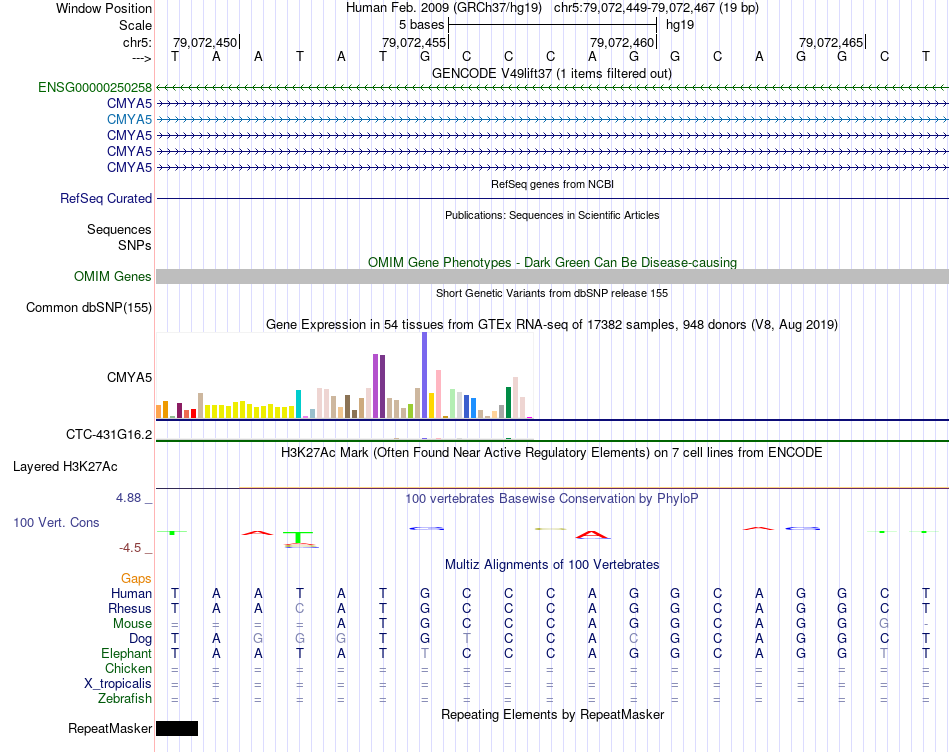This screenshot has height=752, width=950.
Task: Click the Rhesus species row label
Action: (130, 608)
